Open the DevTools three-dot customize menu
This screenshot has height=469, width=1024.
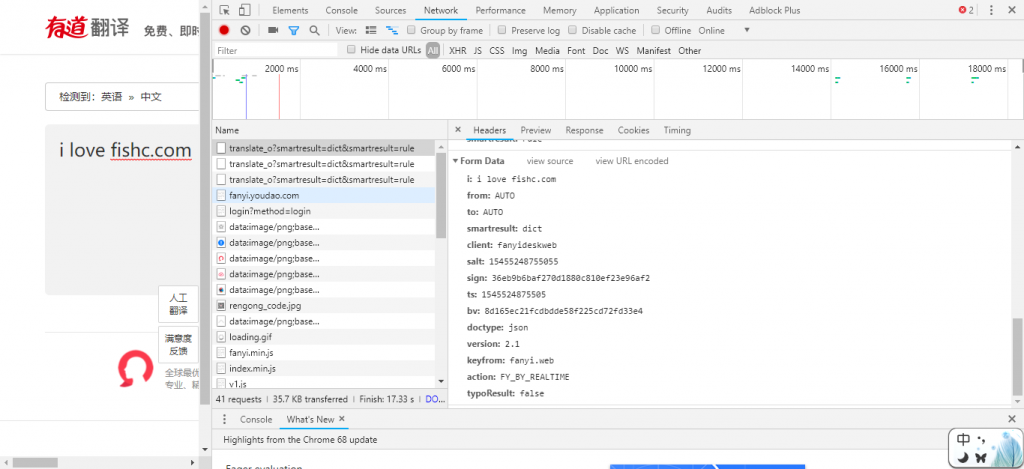(992, 10)
